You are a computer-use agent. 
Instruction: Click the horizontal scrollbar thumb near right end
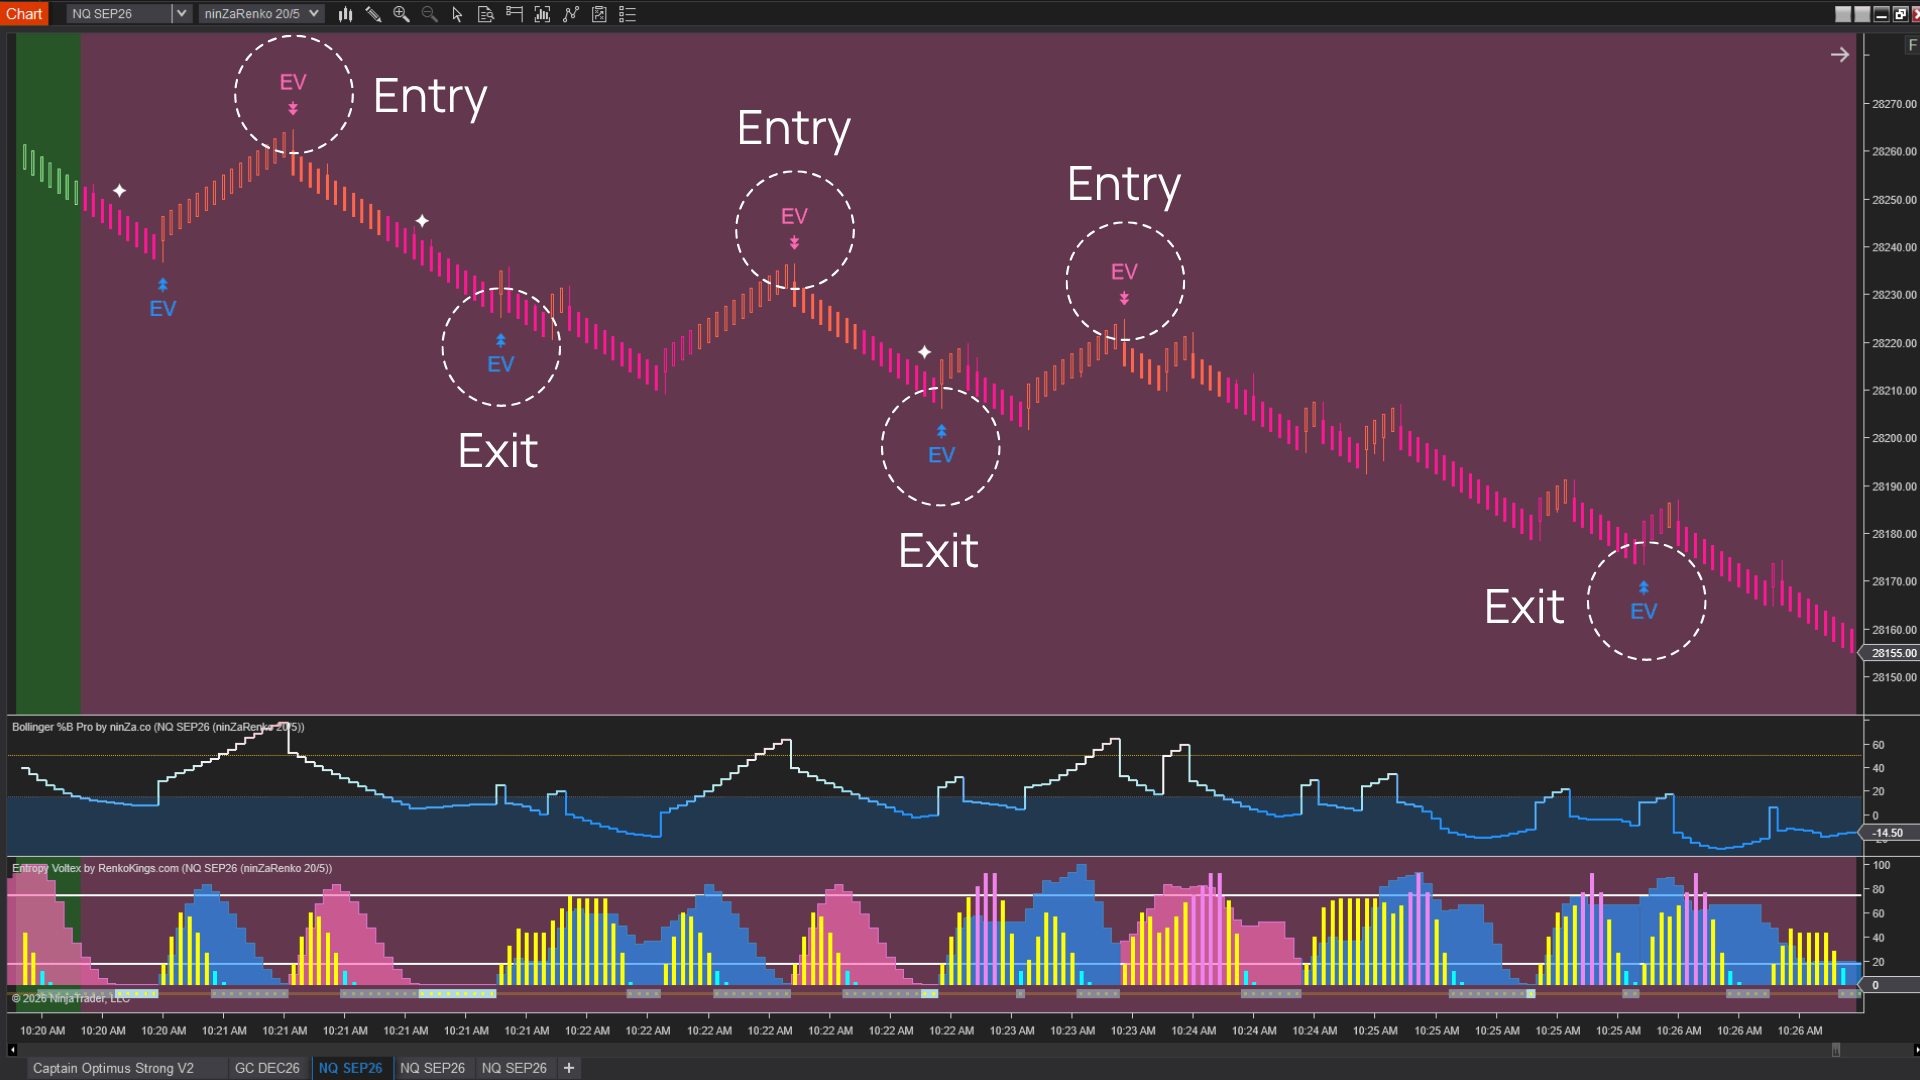click(1836, 1050)
